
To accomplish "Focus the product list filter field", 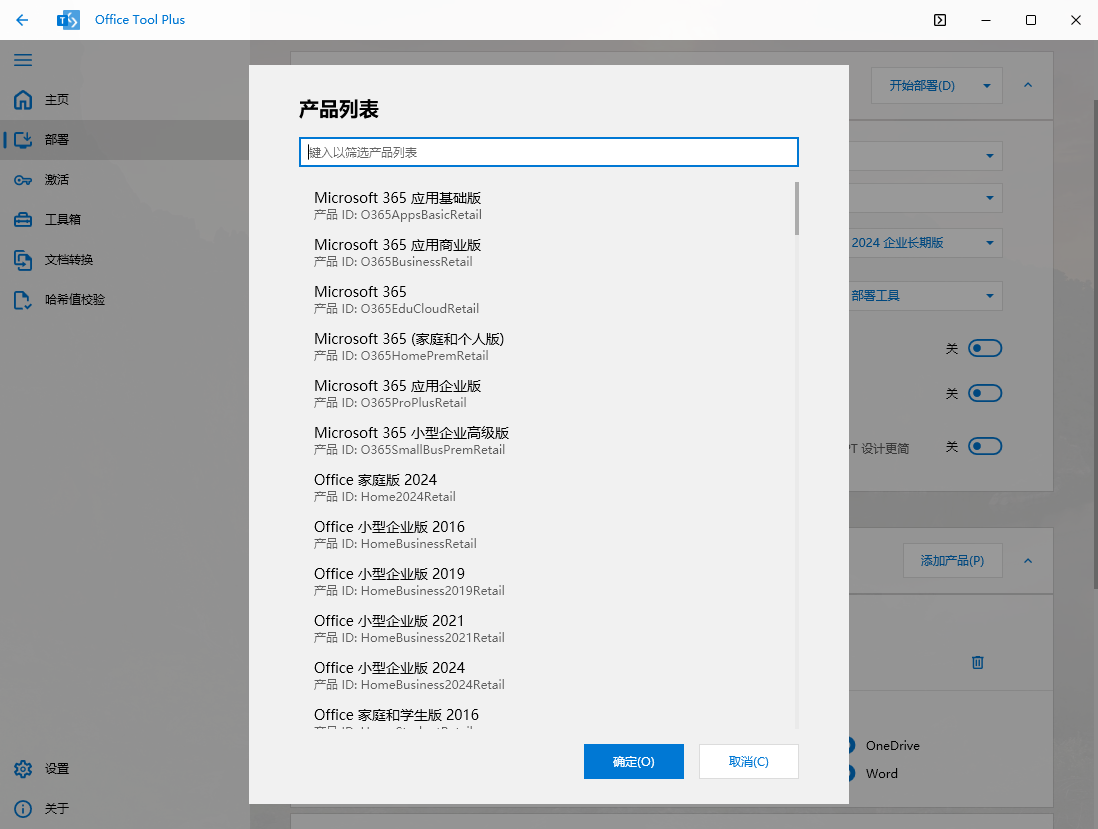I will pos(548,152).
